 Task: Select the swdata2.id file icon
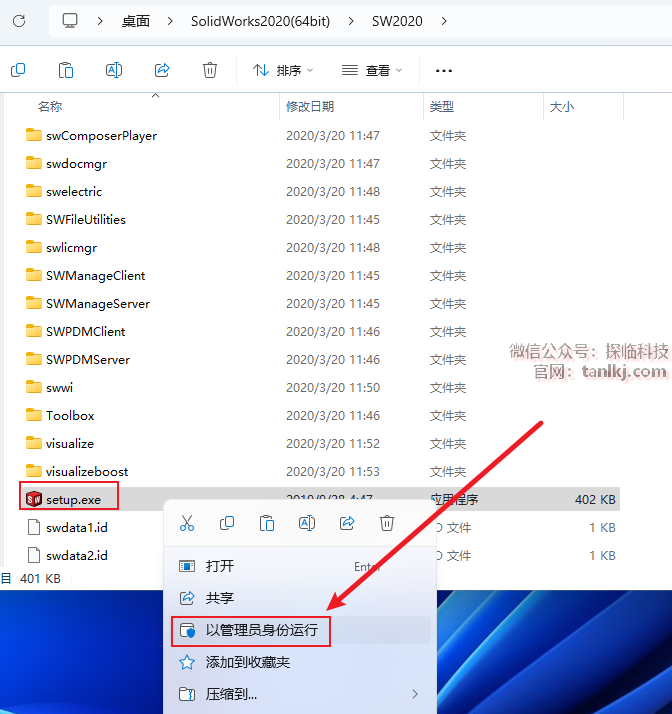[34, 555]
